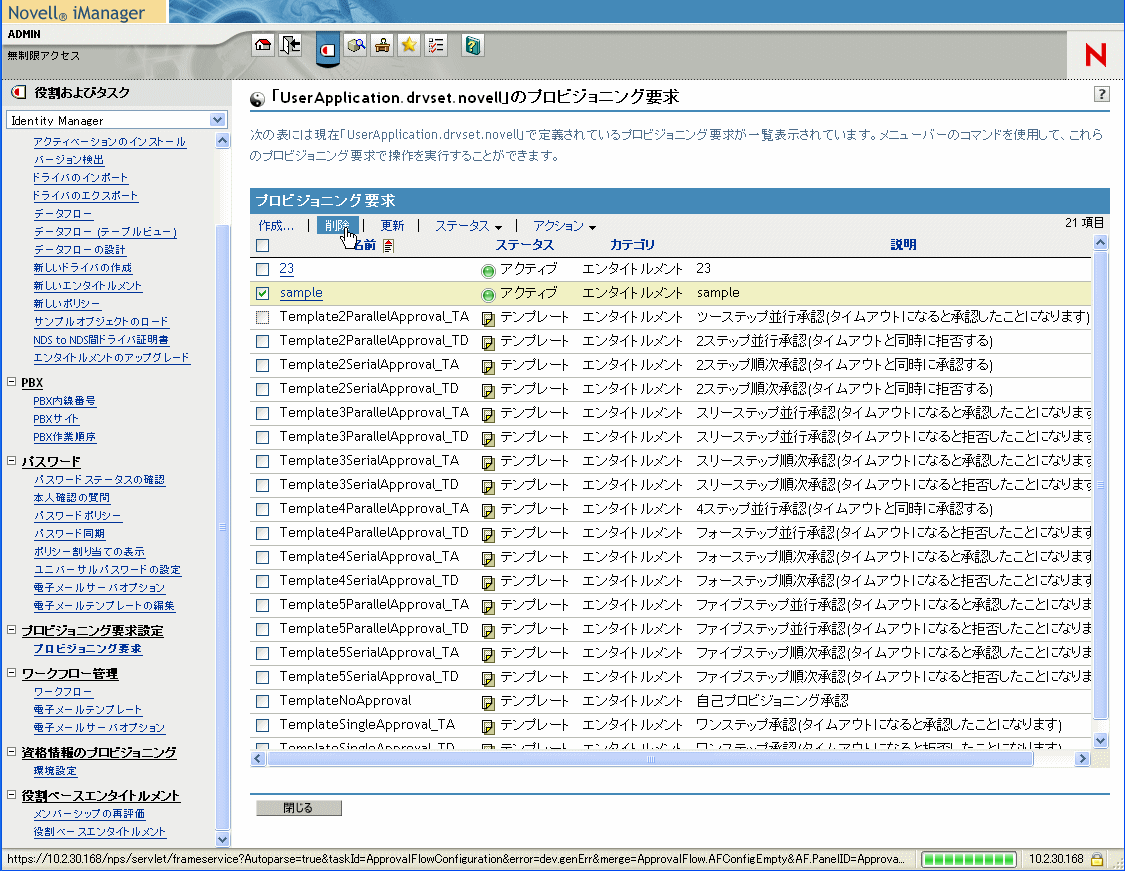The height and width of the screenshot is (871, 1125).
Task: Click 作成... in the action bar
Action: tap(276, 225)
